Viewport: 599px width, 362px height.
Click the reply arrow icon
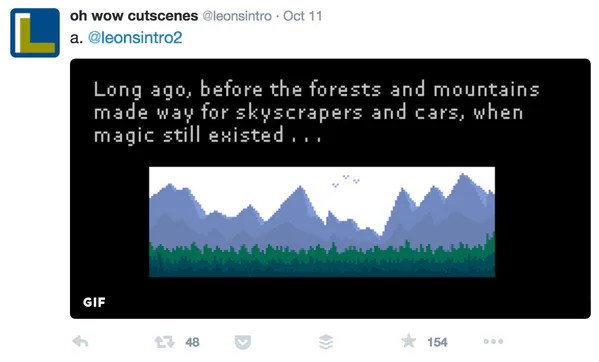(x=80, y=341)
